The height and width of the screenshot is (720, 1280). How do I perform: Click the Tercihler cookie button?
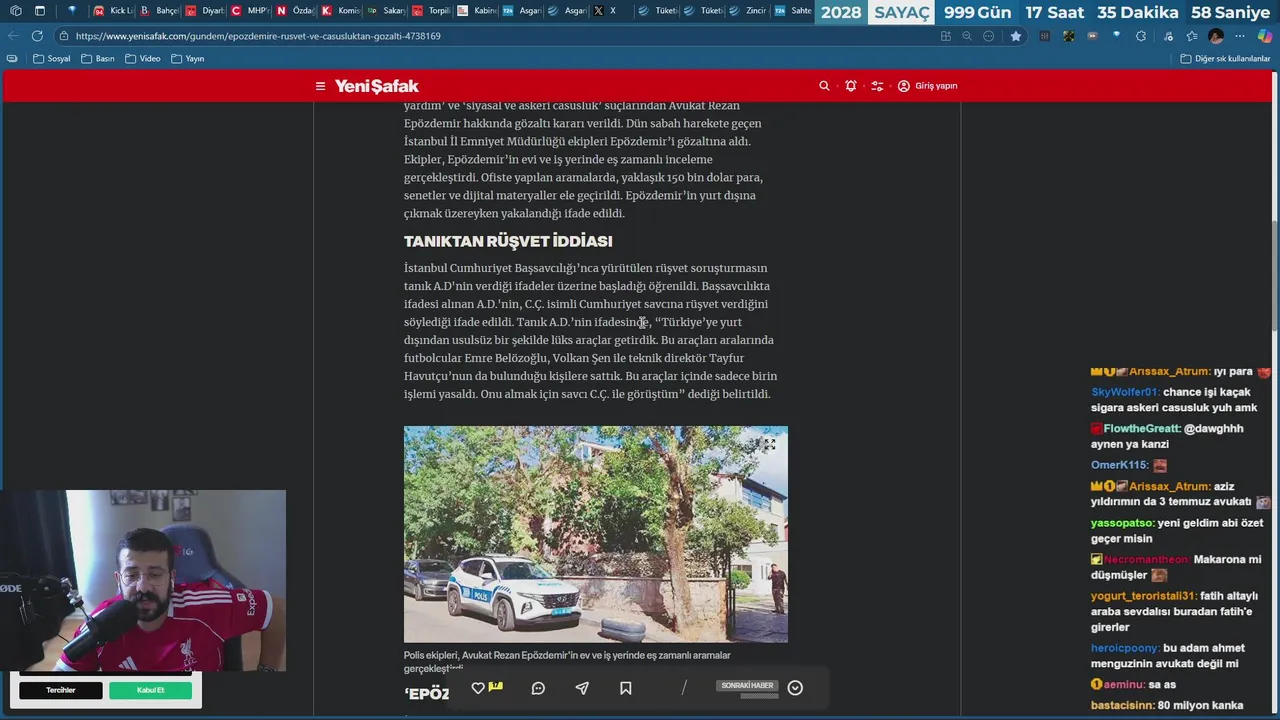pyautogui.click(x=61, y=690)
